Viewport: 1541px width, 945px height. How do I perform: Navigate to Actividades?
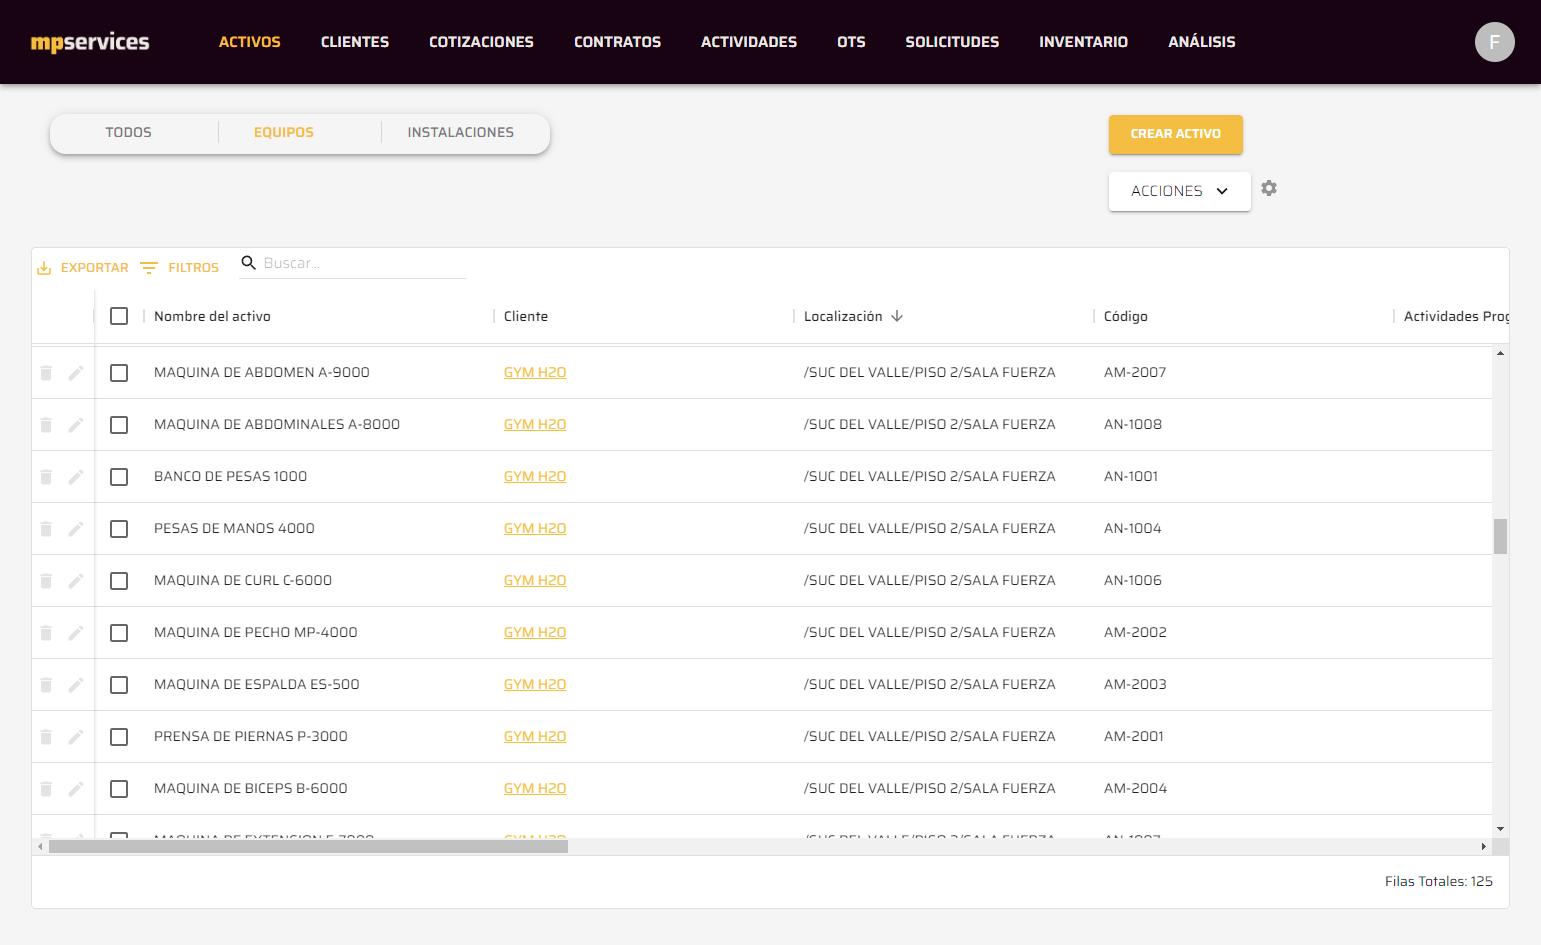tap(749, 42)
